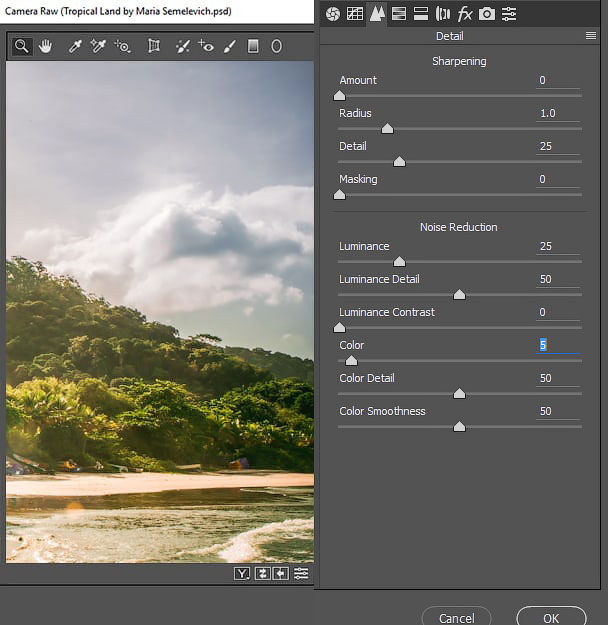Click the Luminance Detail slider handle
This screenshot has width=608, height=625.
(x=459, y=295)
